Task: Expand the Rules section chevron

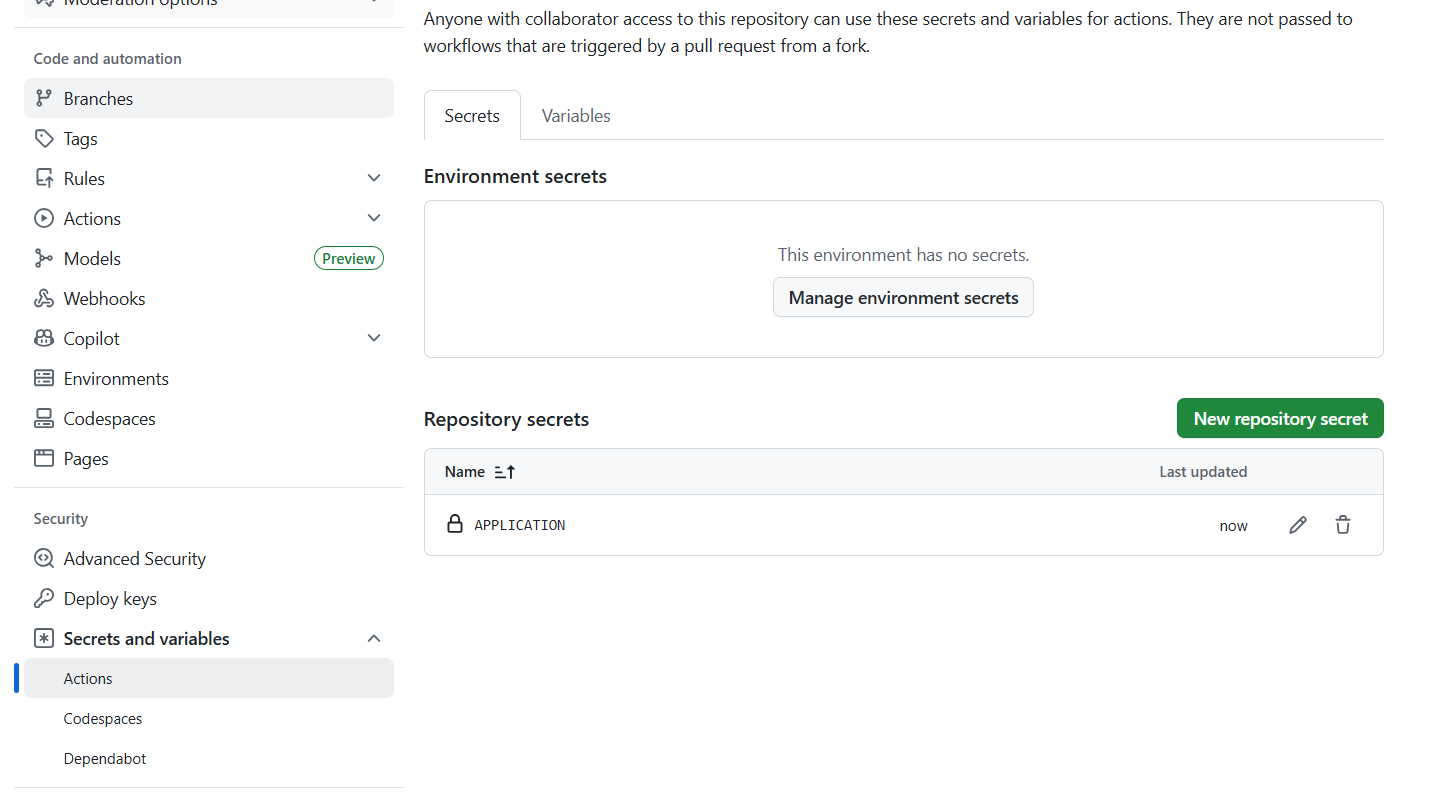Action: point(374,178)
